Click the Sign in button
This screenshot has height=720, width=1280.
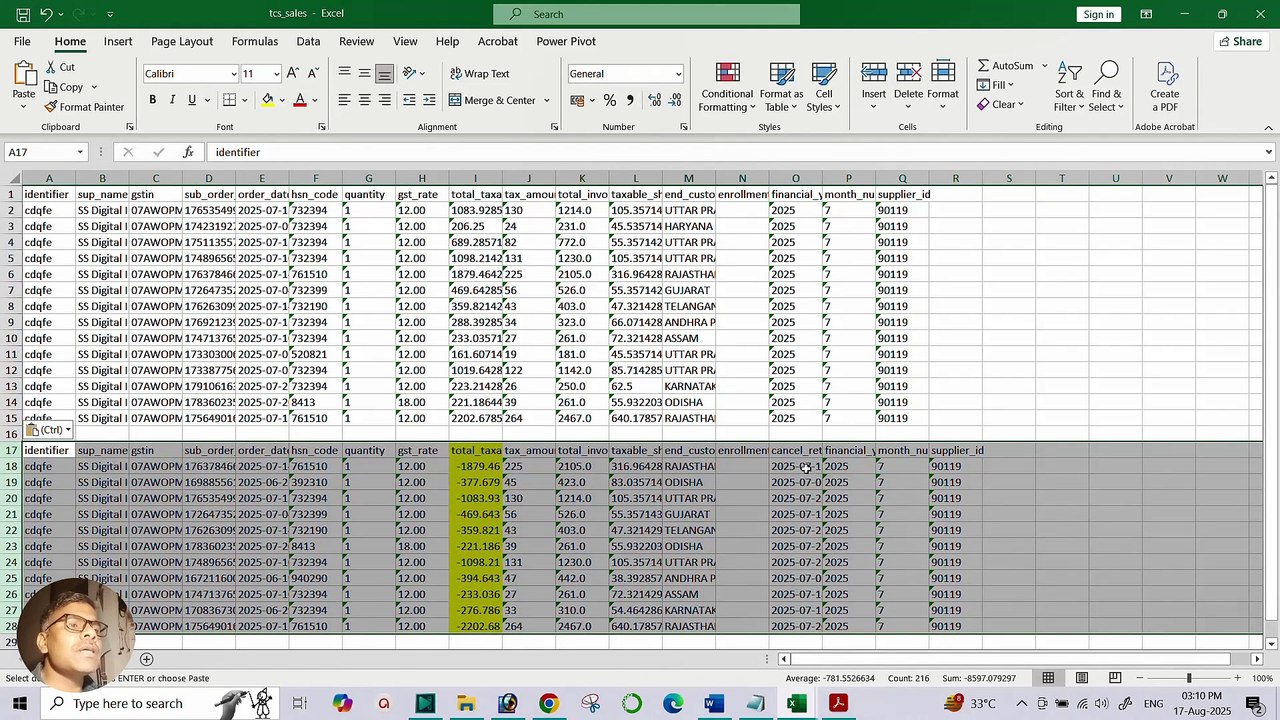[1098, 14]
